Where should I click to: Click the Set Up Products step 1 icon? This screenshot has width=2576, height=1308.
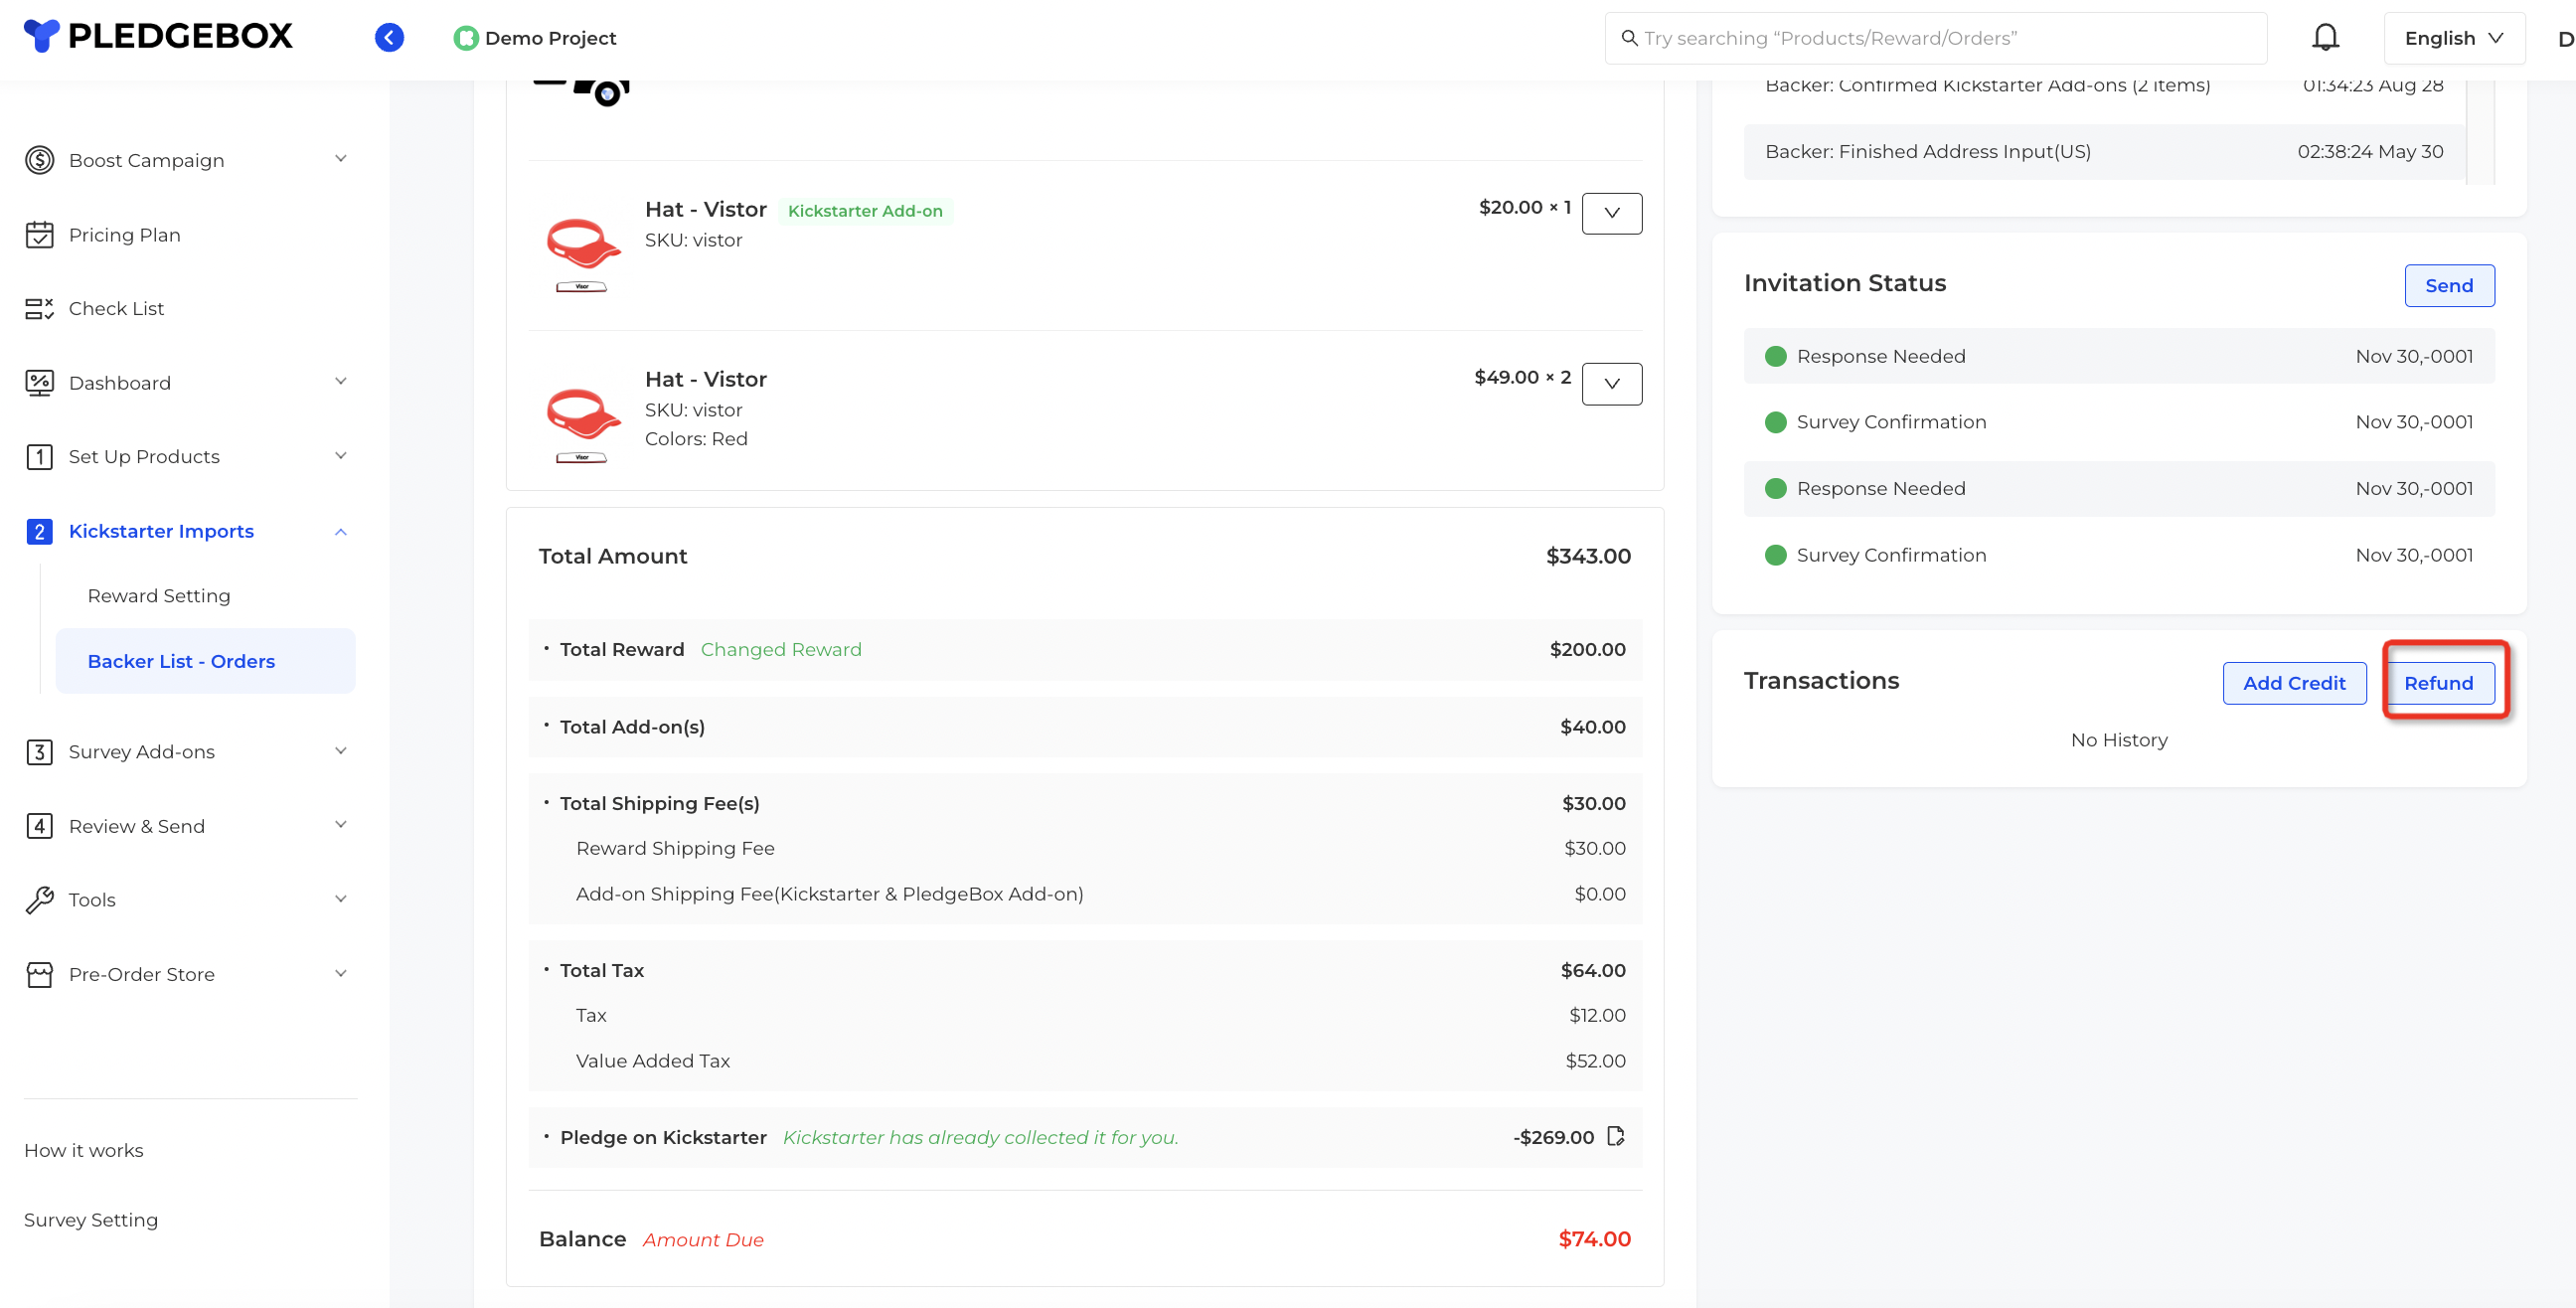pyautogui.click(x=39, y=457)
